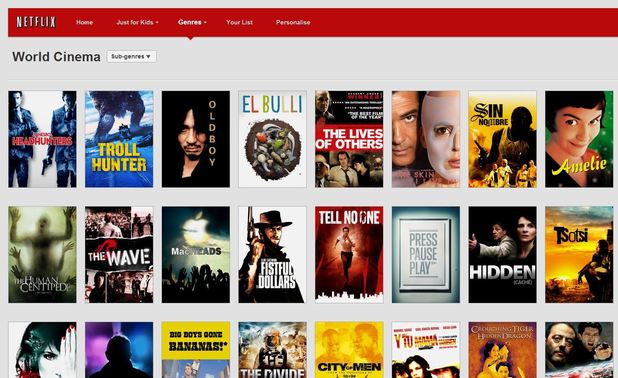Open the Just for Kids menu
The width and height of the screenshot is (618, 378).
137,22
